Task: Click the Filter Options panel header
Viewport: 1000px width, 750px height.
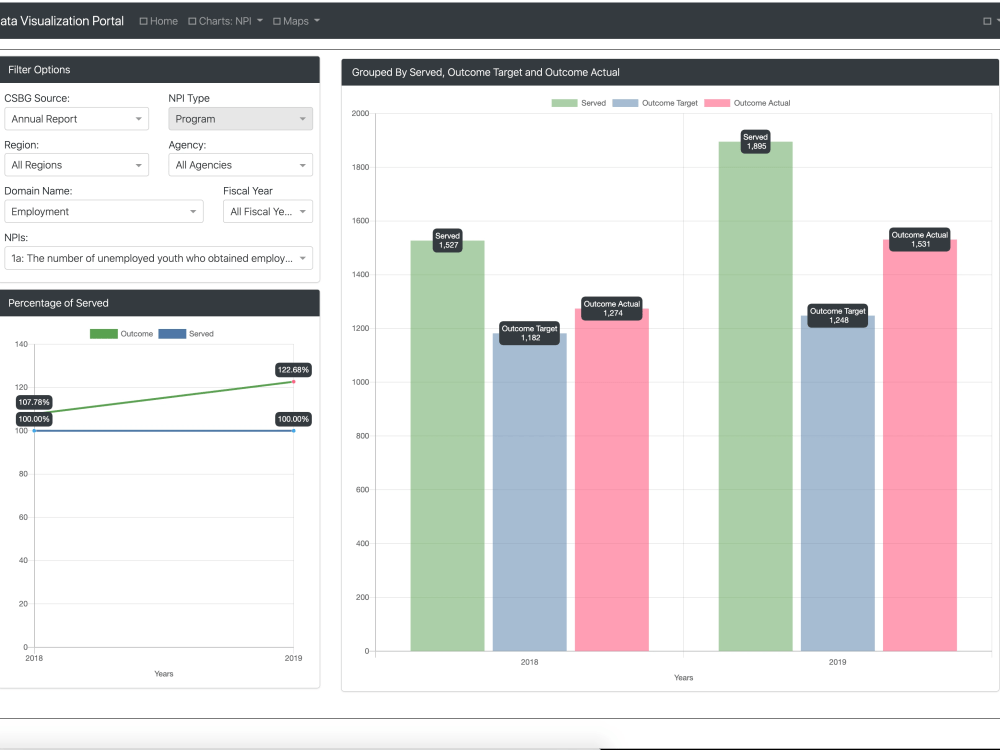Action: [x=159, y=70]
